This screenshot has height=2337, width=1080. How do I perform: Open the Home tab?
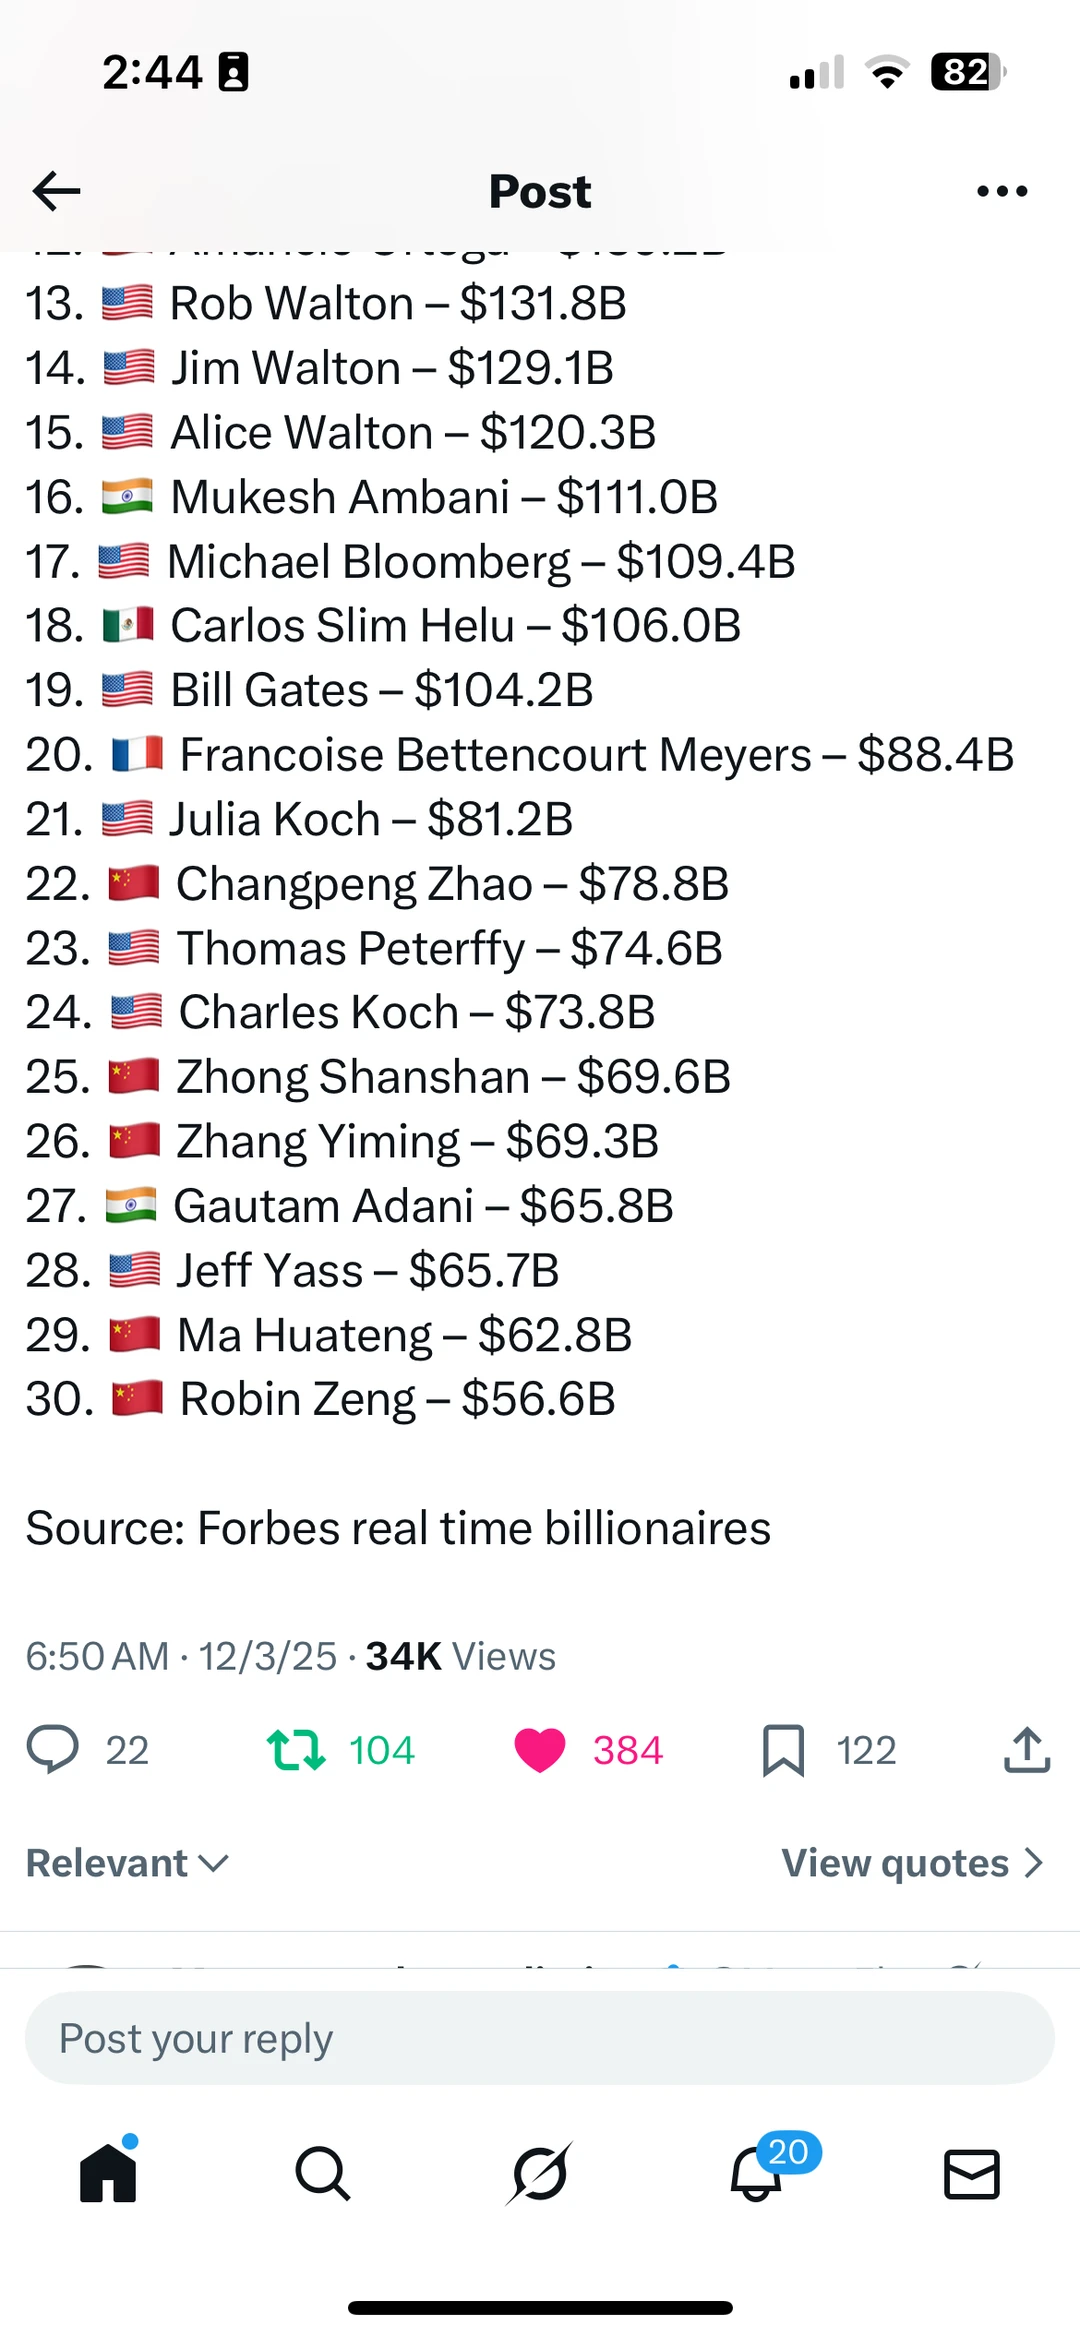pyautogui.click(x=108, y=2172)
